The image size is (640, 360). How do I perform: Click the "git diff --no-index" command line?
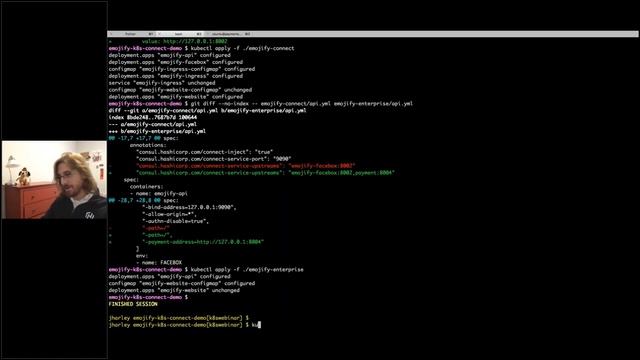[x=260, y=104]
